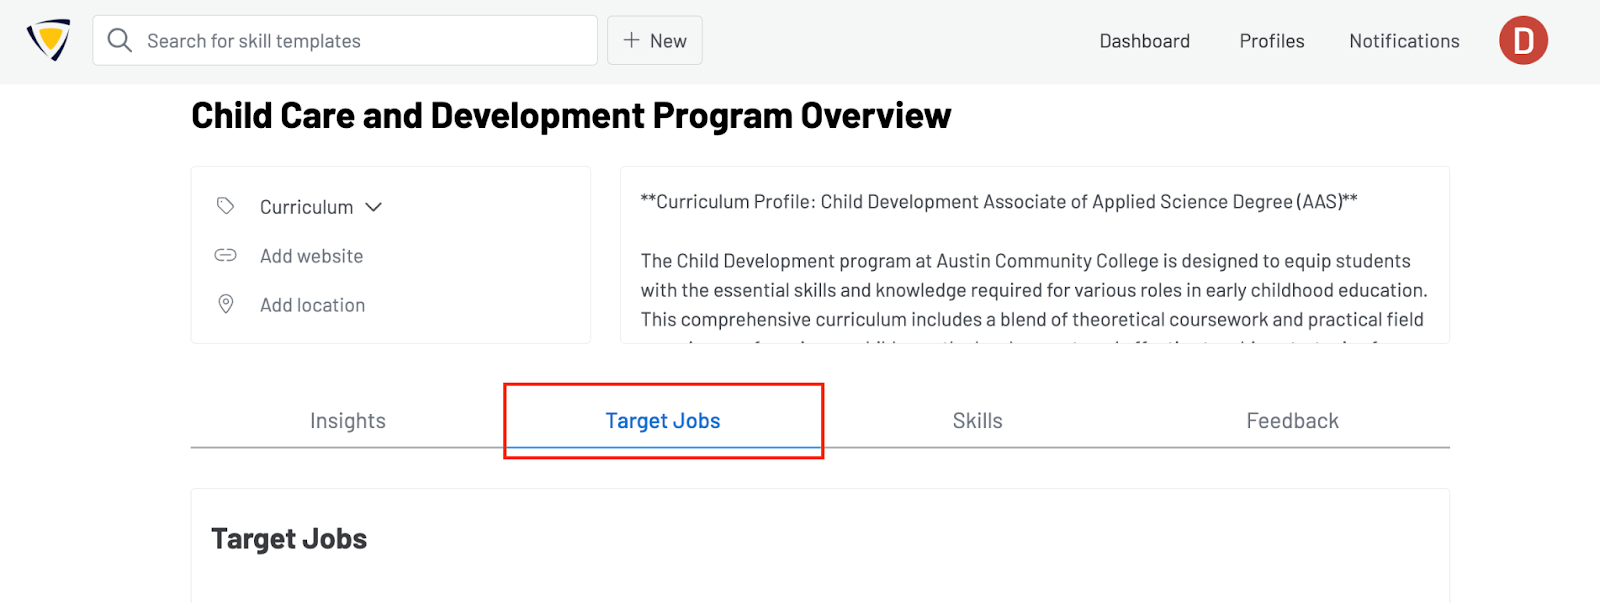The image size is (1600, 603).
Task: Select the Feedback tab
Action: [x=1292, y=420]
